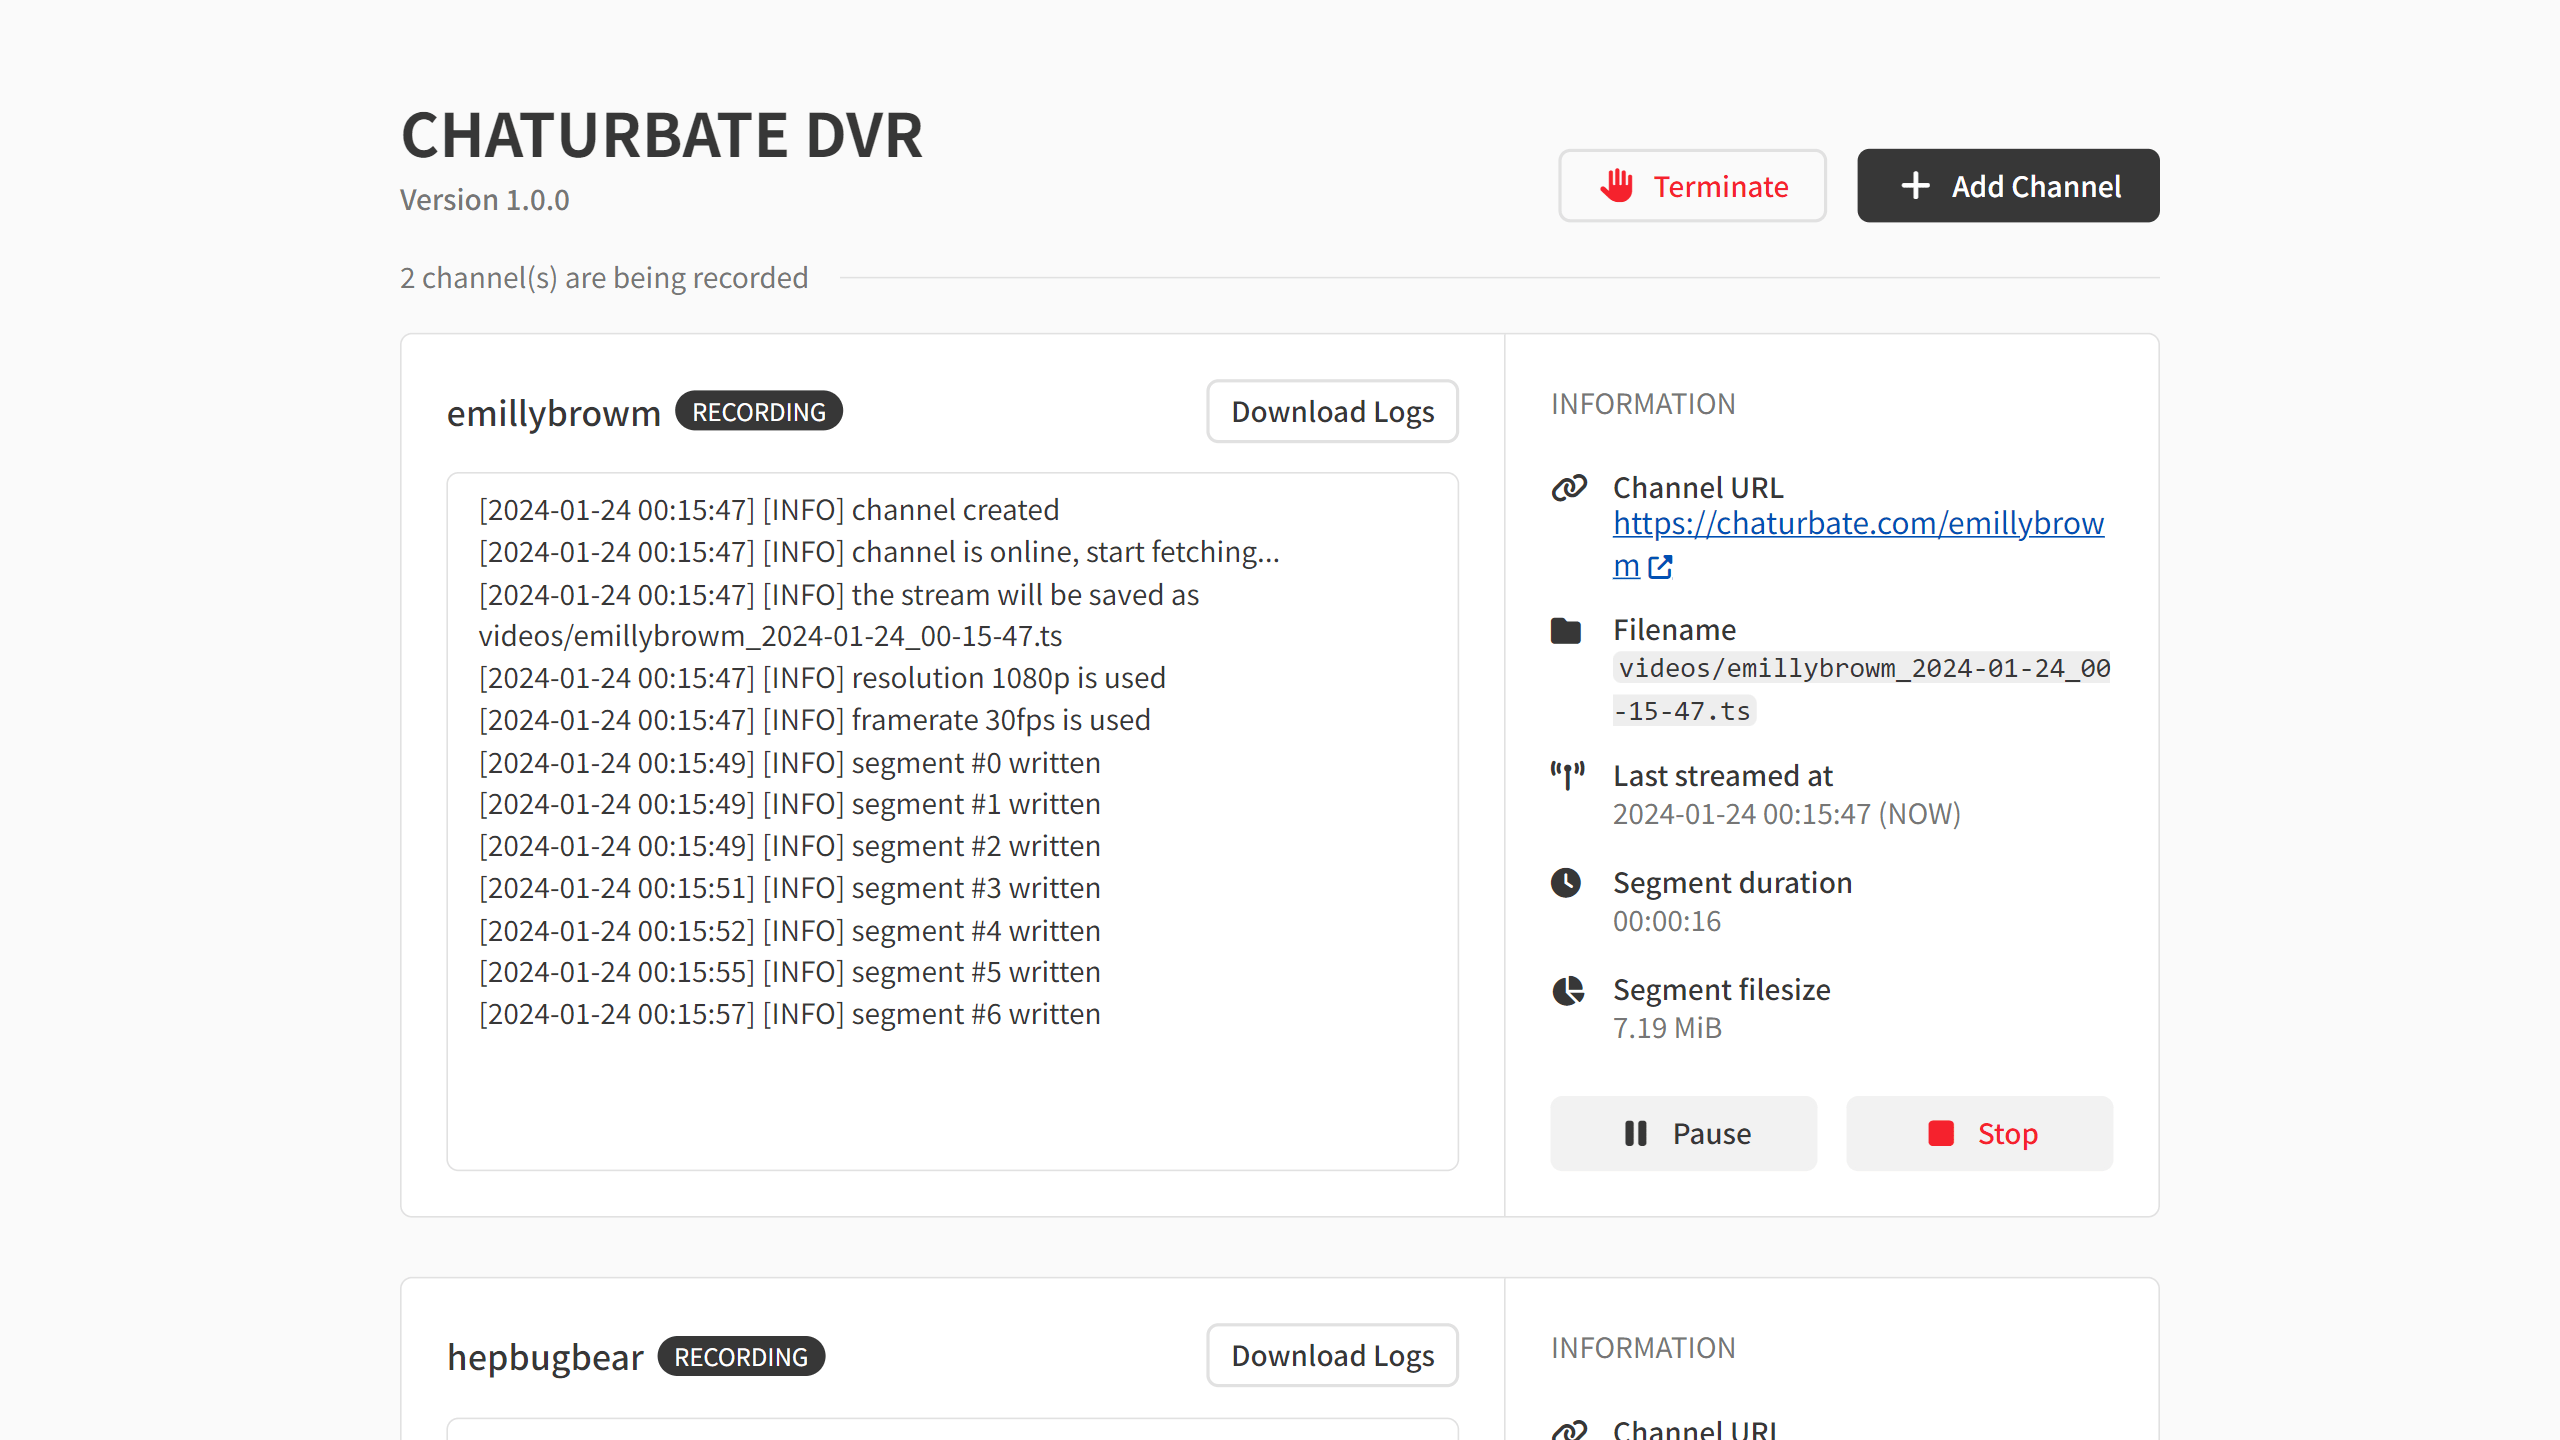Click the external link icon after emillybrowm URL
Image resolution: width=2560 pixels, height=1440 pixels.
[1660, 567]
